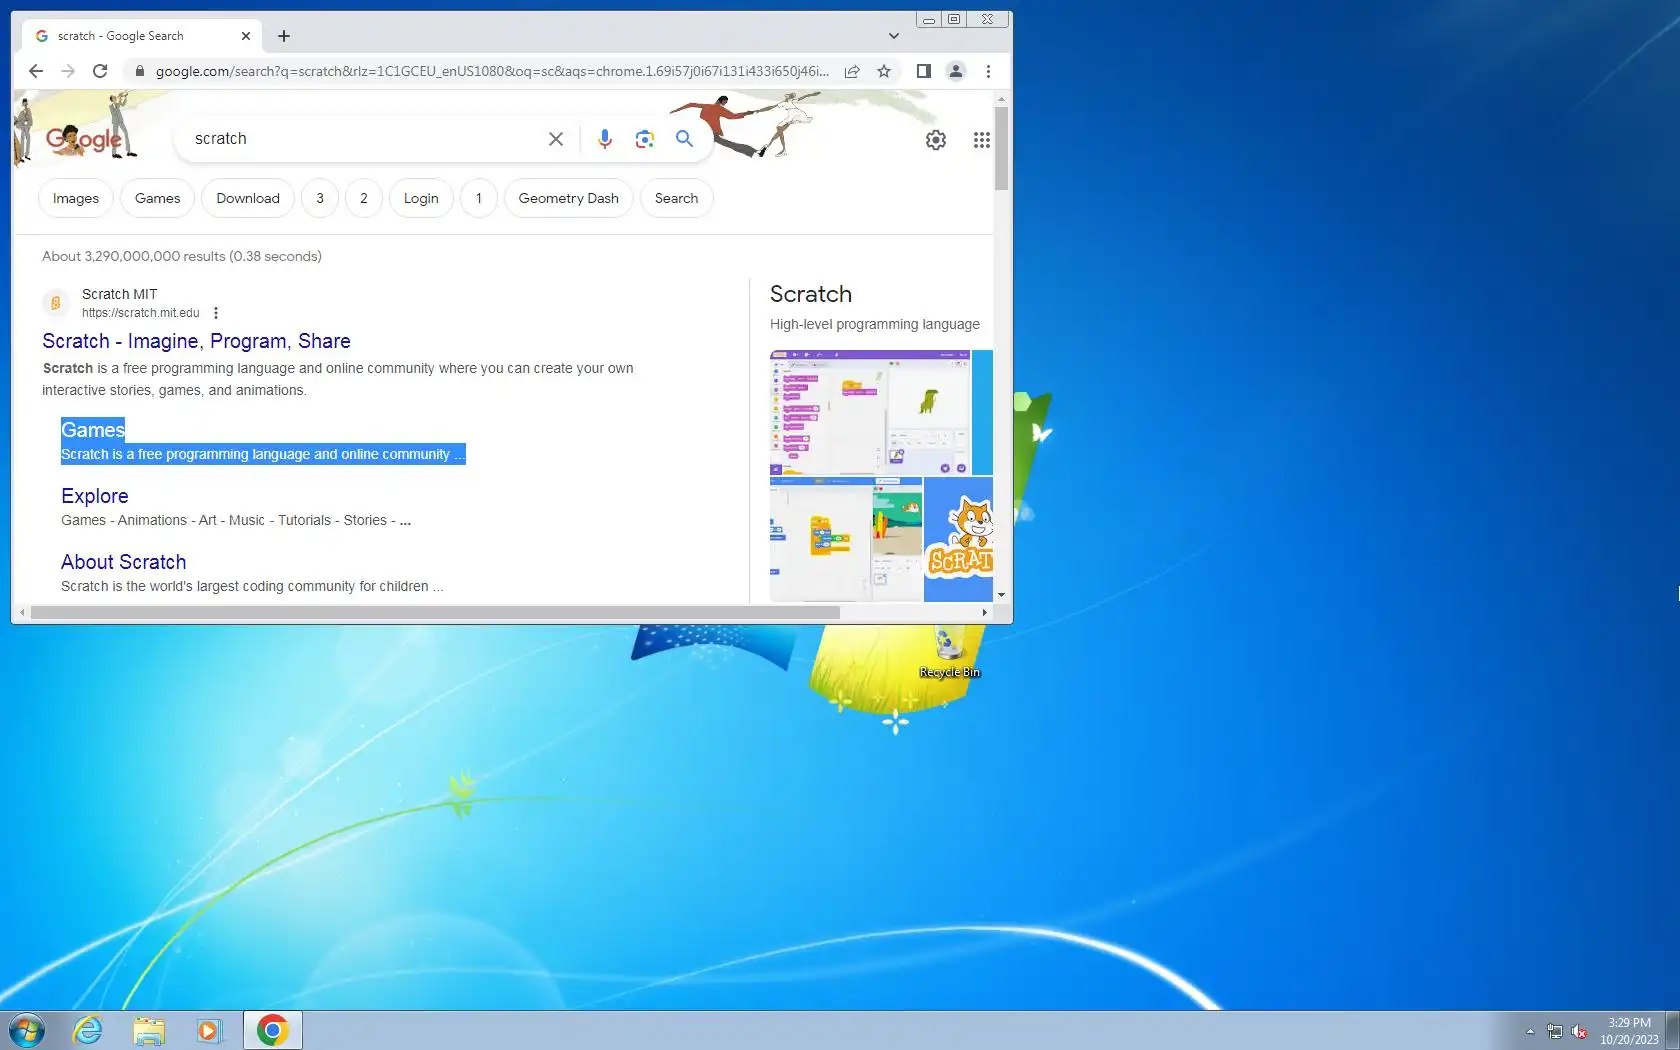The width and height of the screenshot is (1680, 1050).
Task: Select the Search filter chip
Action: [x=677, y=198]
